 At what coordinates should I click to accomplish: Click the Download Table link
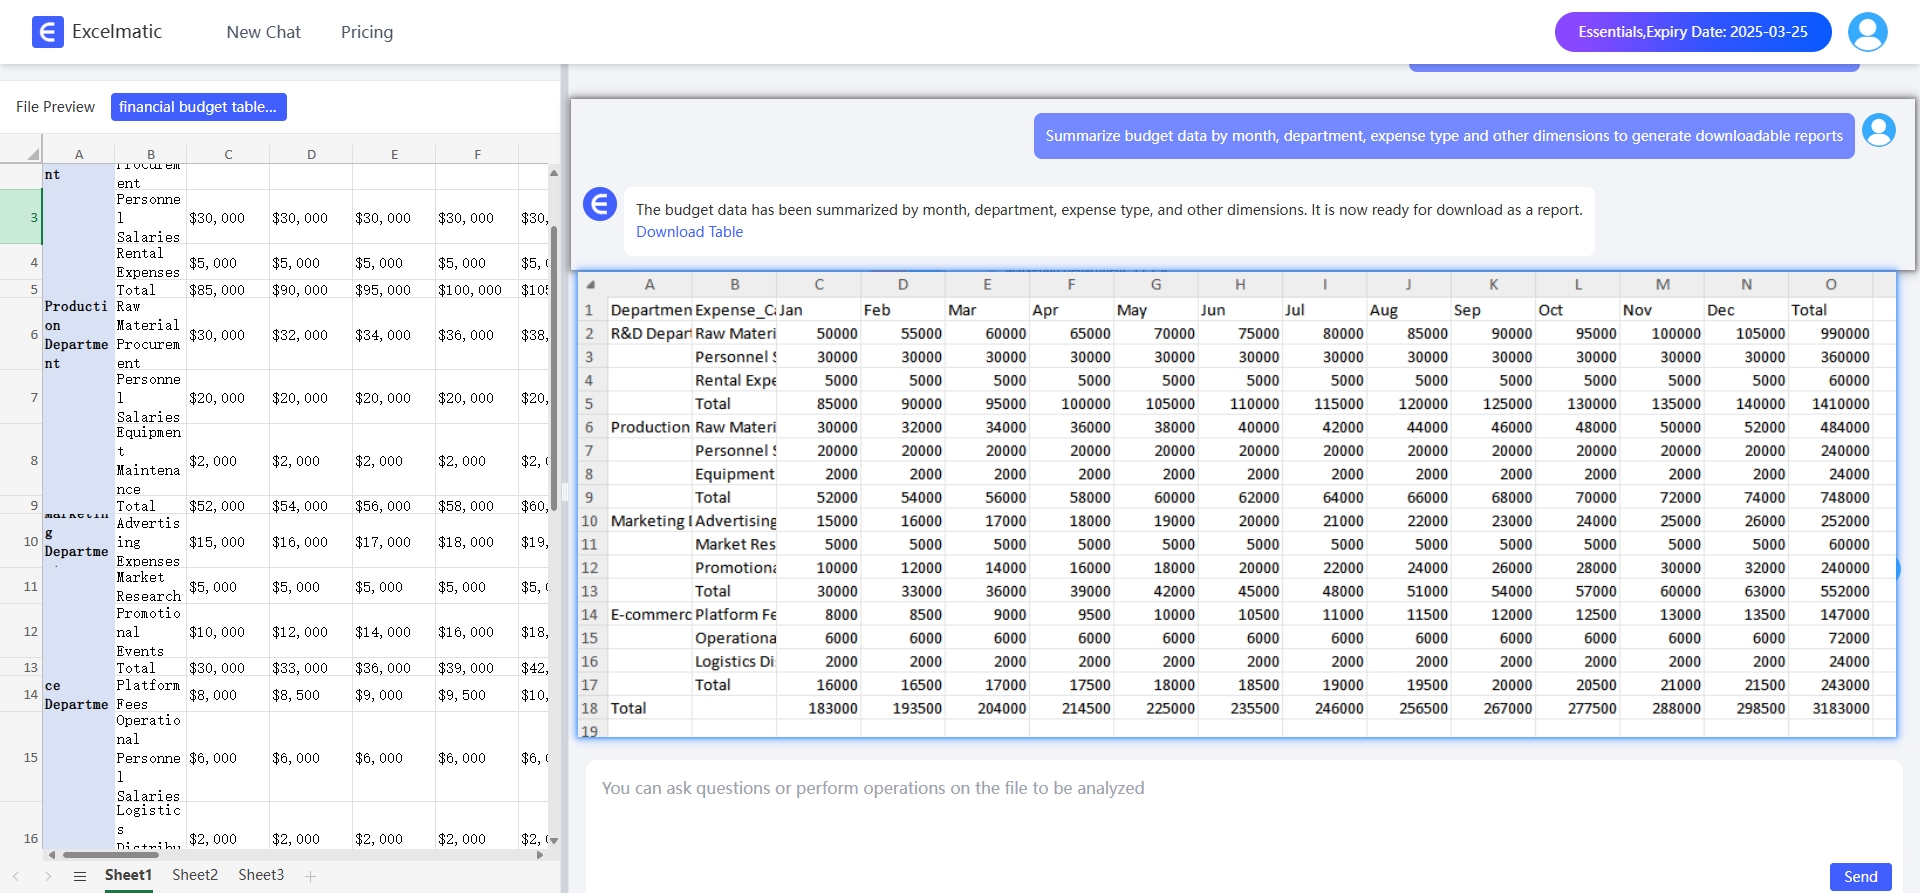pos(689,232)
